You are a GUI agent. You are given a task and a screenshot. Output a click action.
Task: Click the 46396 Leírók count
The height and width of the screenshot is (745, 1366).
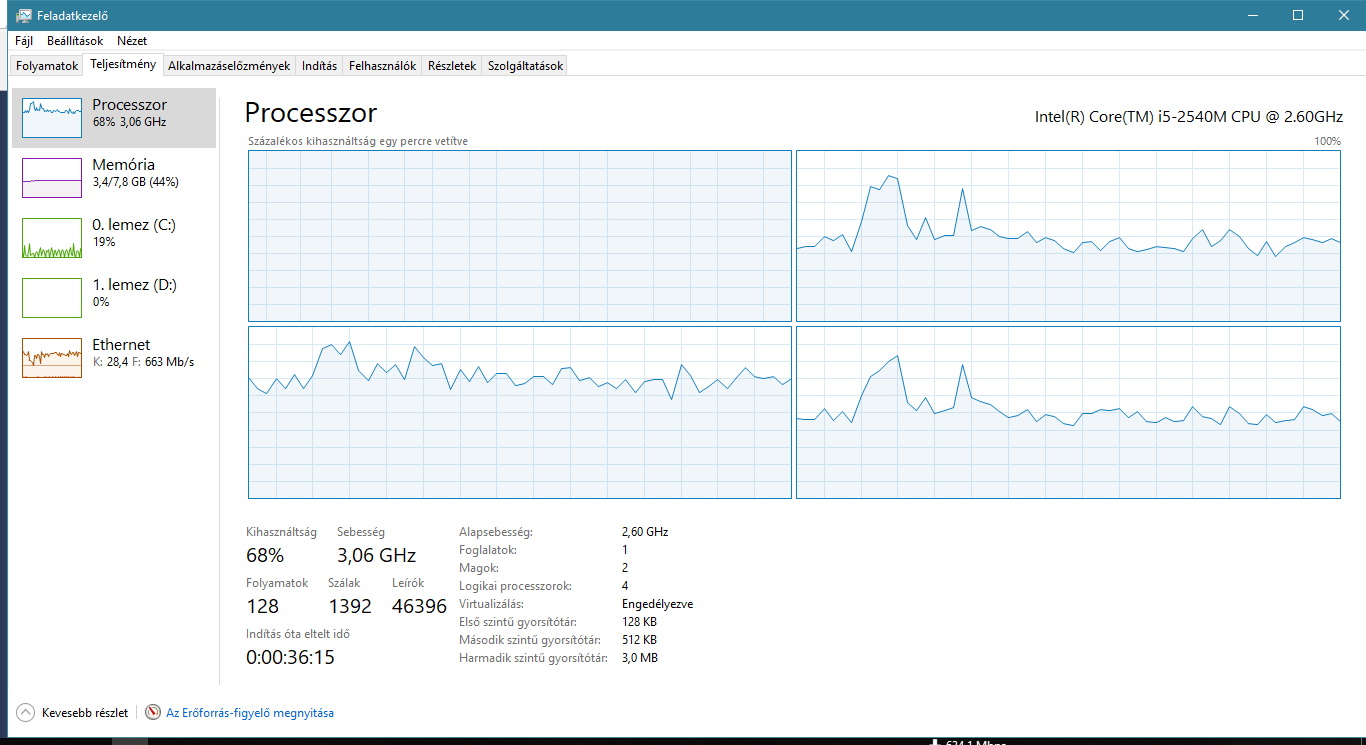tap(419, 606)
